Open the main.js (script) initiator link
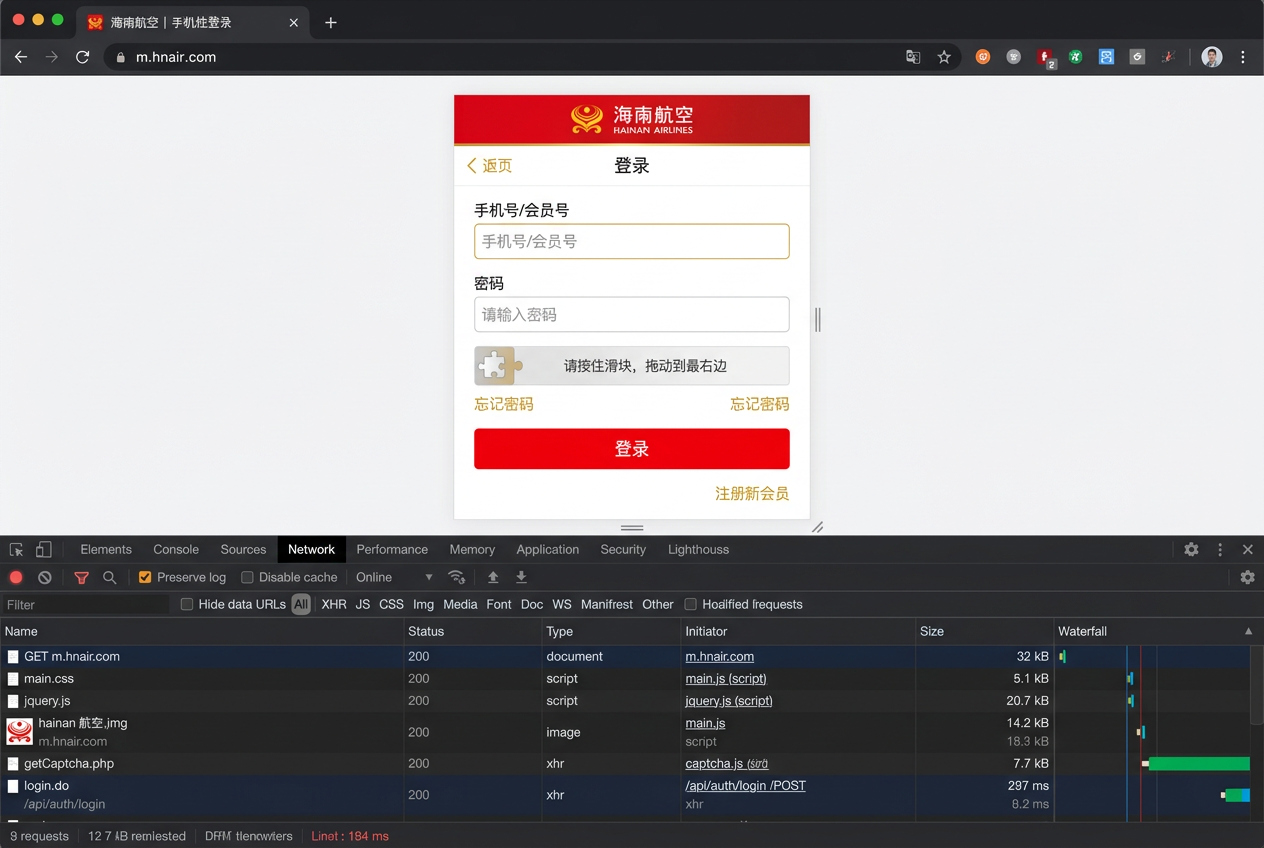 726,679
